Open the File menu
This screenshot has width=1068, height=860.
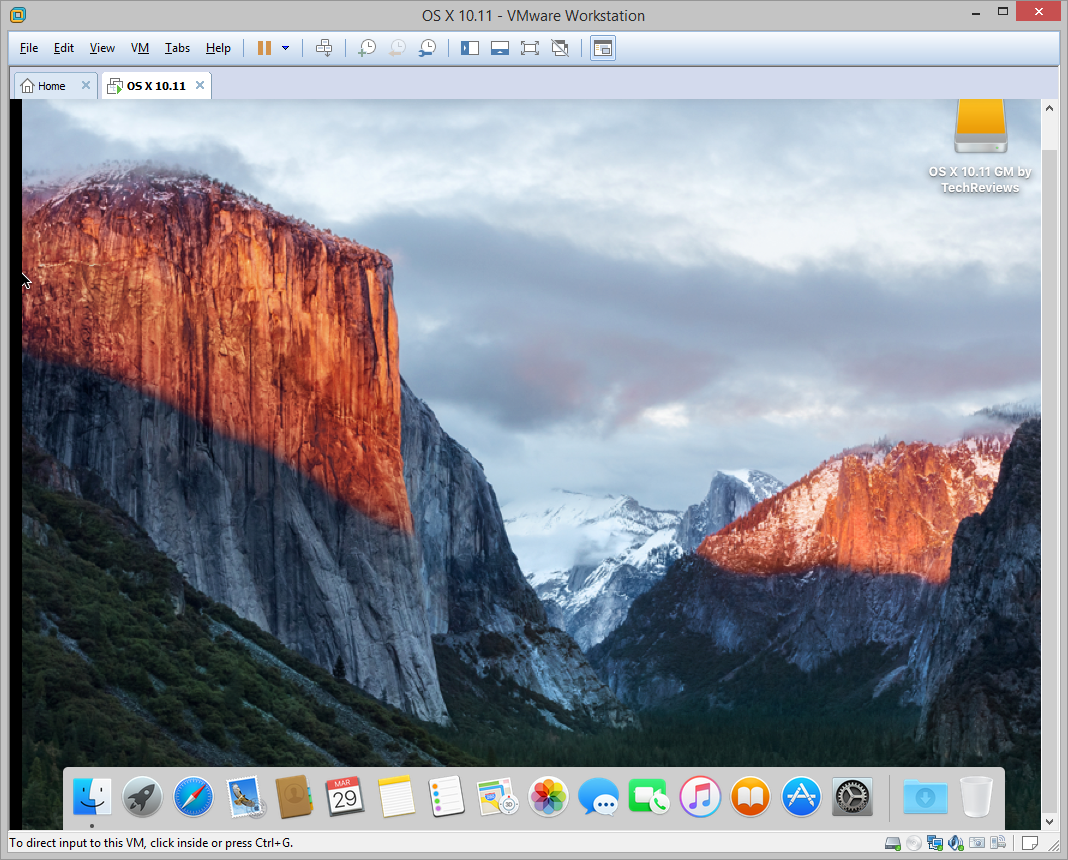tap(29, 48)
